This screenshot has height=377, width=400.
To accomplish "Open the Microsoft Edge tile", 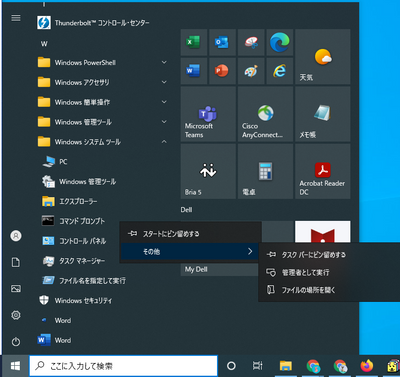I will click(280, 42).
